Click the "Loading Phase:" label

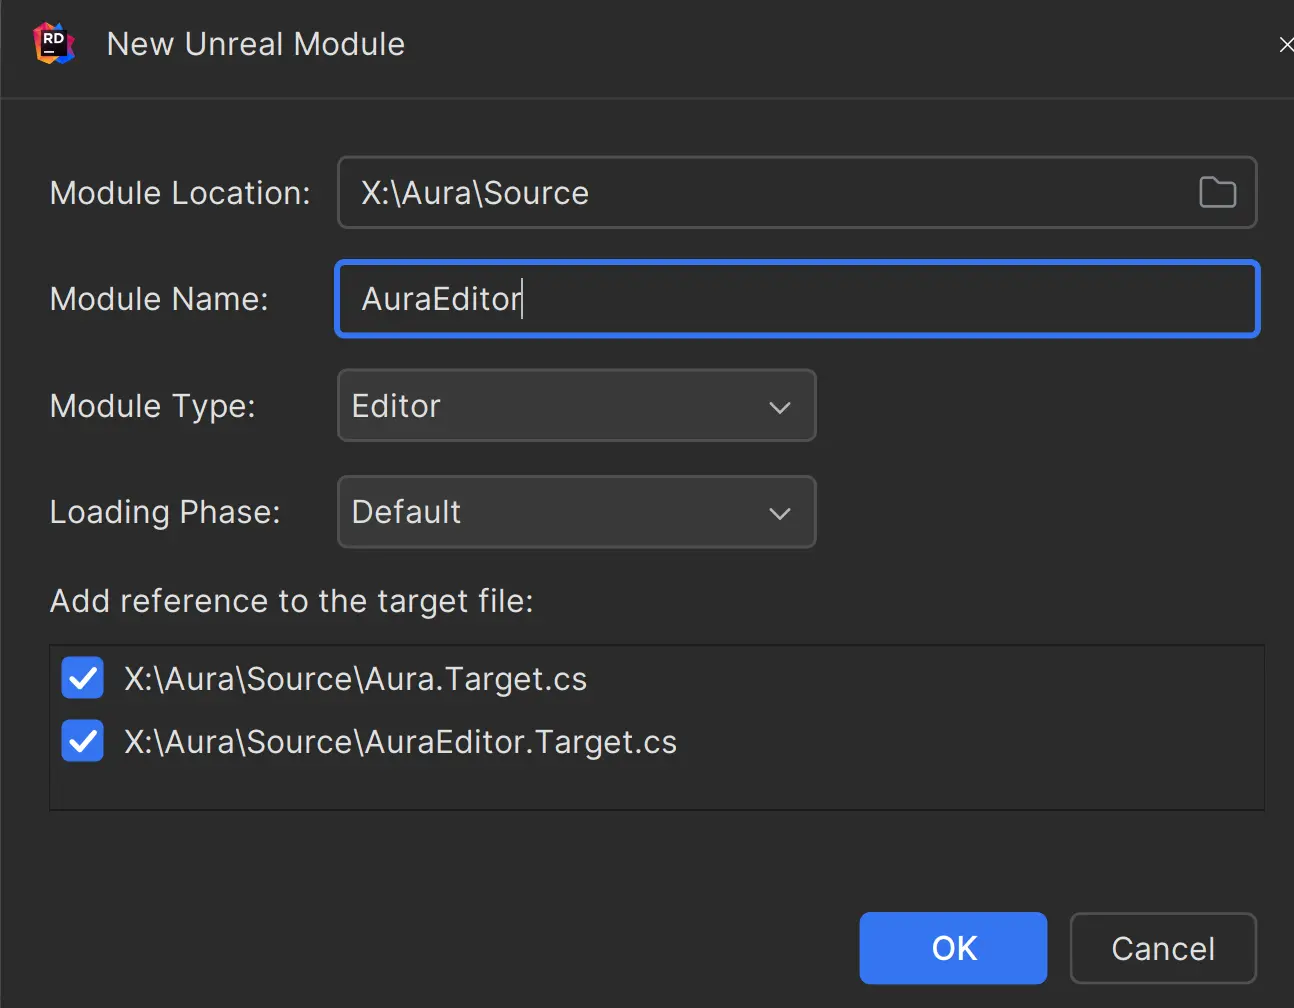[x=165, y=512]
